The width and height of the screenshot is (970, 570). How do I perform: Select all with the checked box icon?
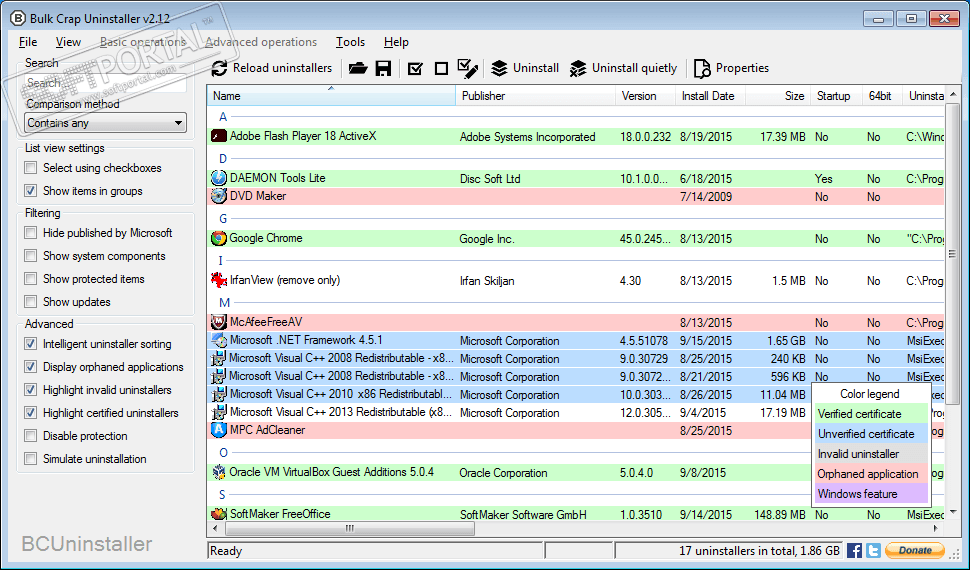click(416, 68)
